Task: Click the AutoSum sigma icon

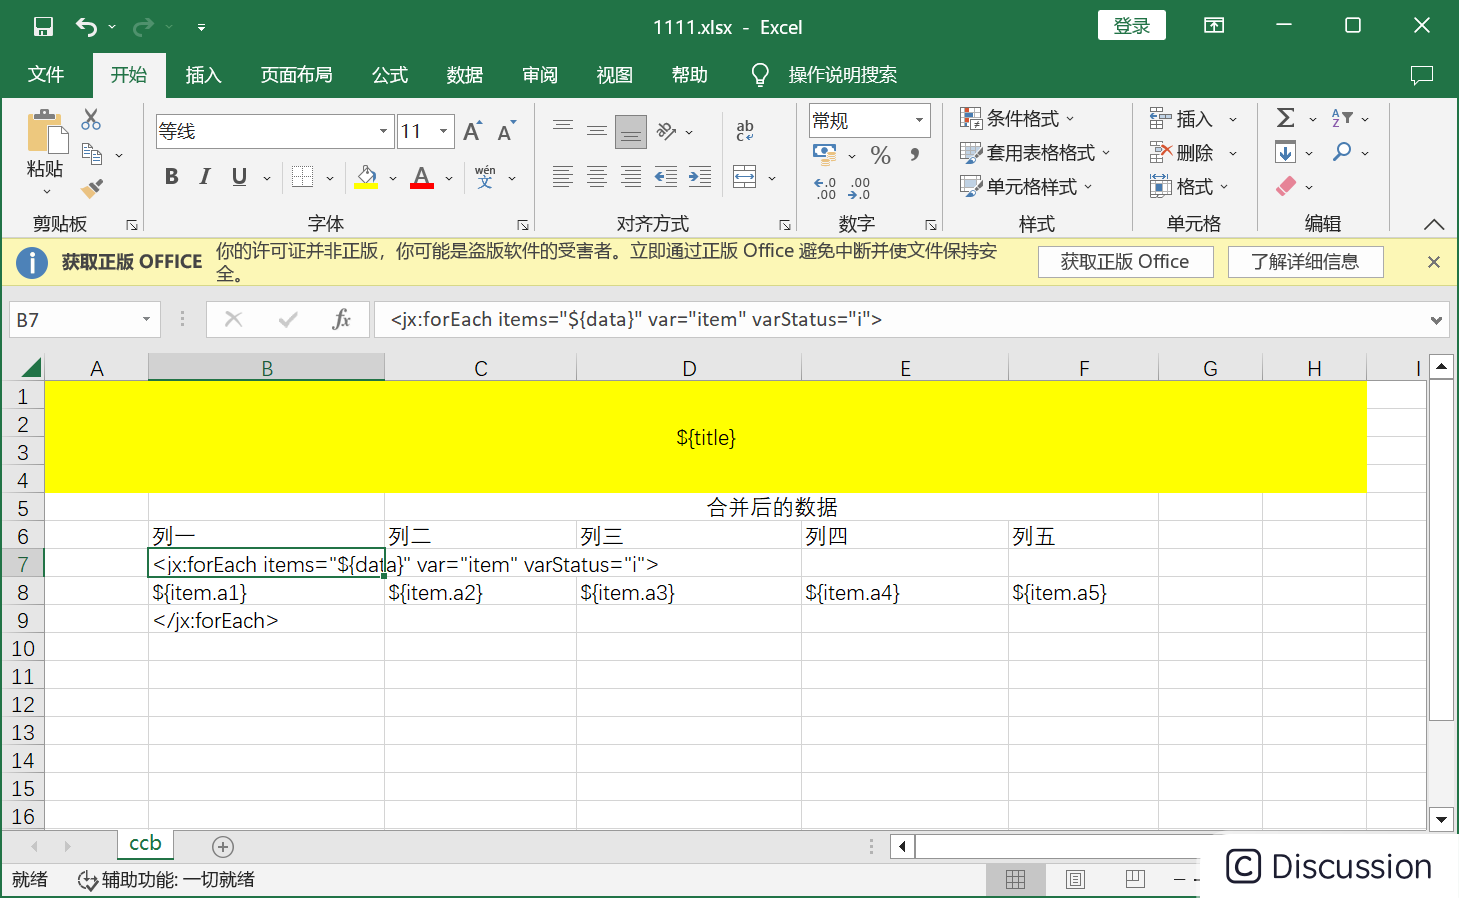Action: 1287,118
